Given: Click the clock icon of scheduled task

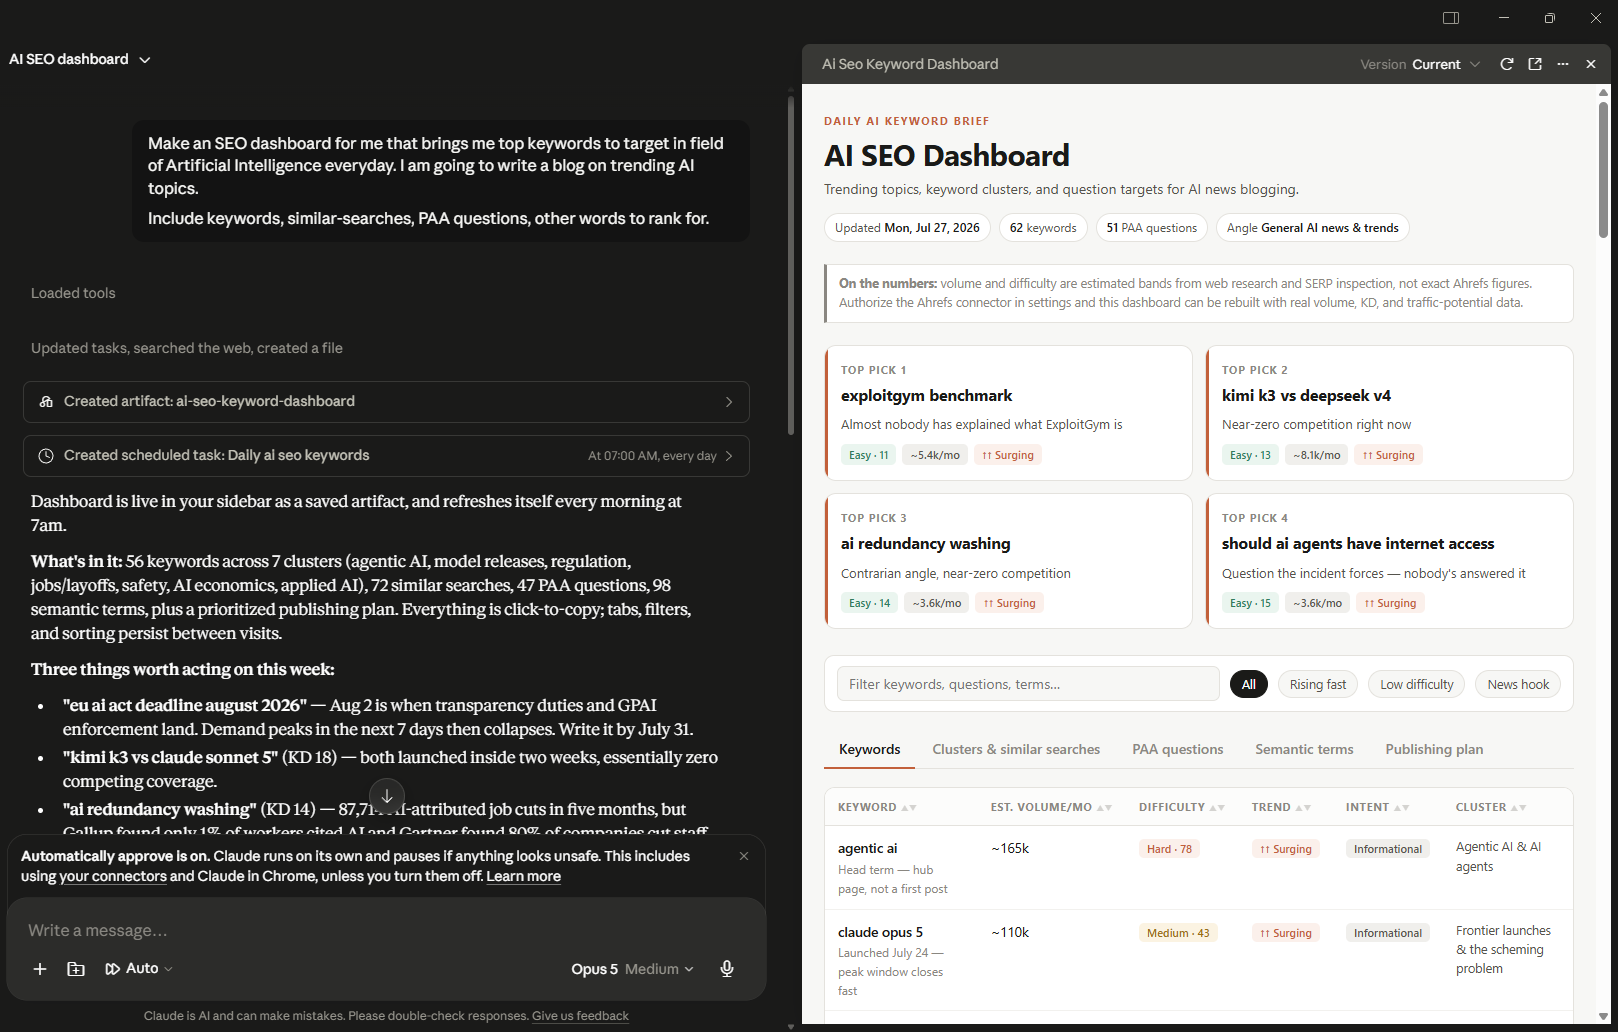Looking at the screenshot, I should [x=46, y=456].
